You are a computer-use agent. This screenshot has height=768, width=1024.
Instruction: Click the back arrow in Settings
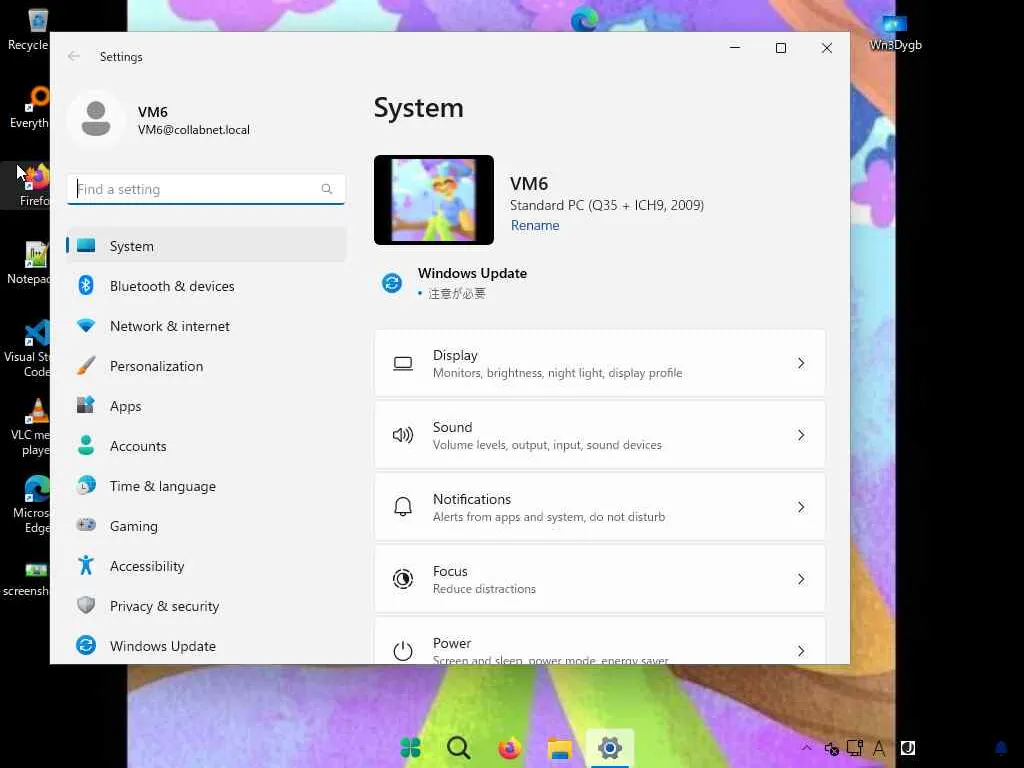[x=74, y=56]
